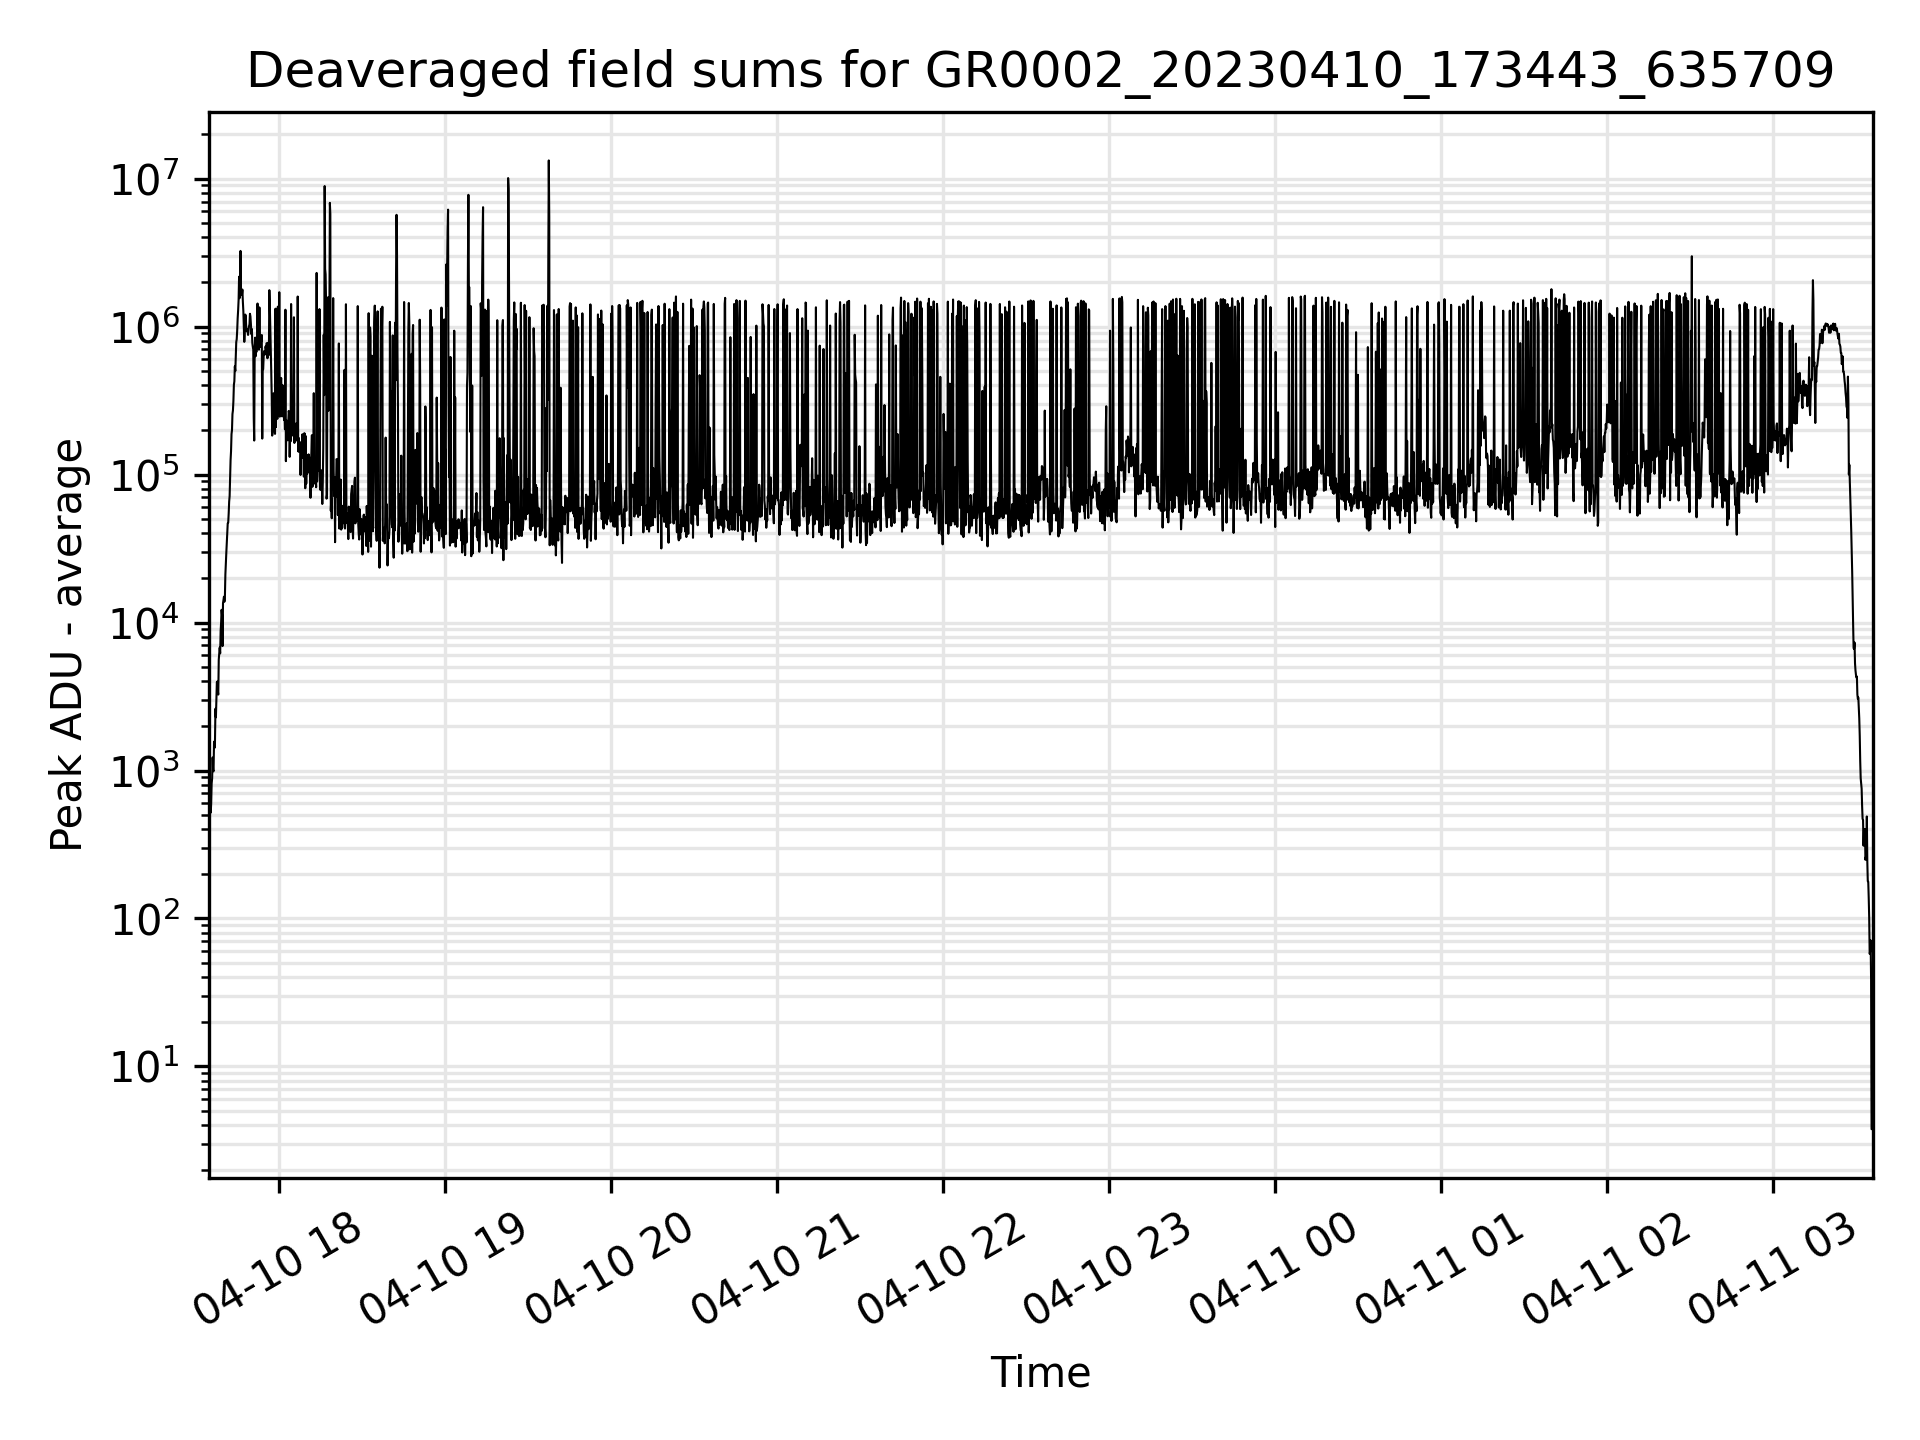This screenshot has height=1440, width=1920.
Task: Click the y-axis label 'Peak ADU - average'
Action: click(x=67, y=645)
